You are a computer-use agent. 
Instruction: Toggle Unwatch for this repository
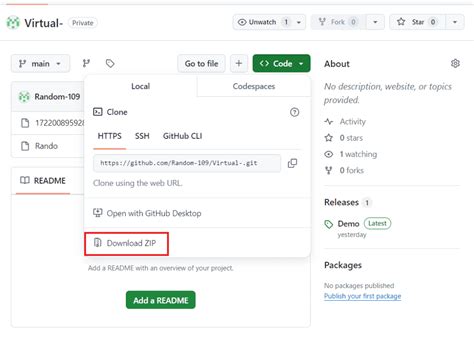point(262,22)
